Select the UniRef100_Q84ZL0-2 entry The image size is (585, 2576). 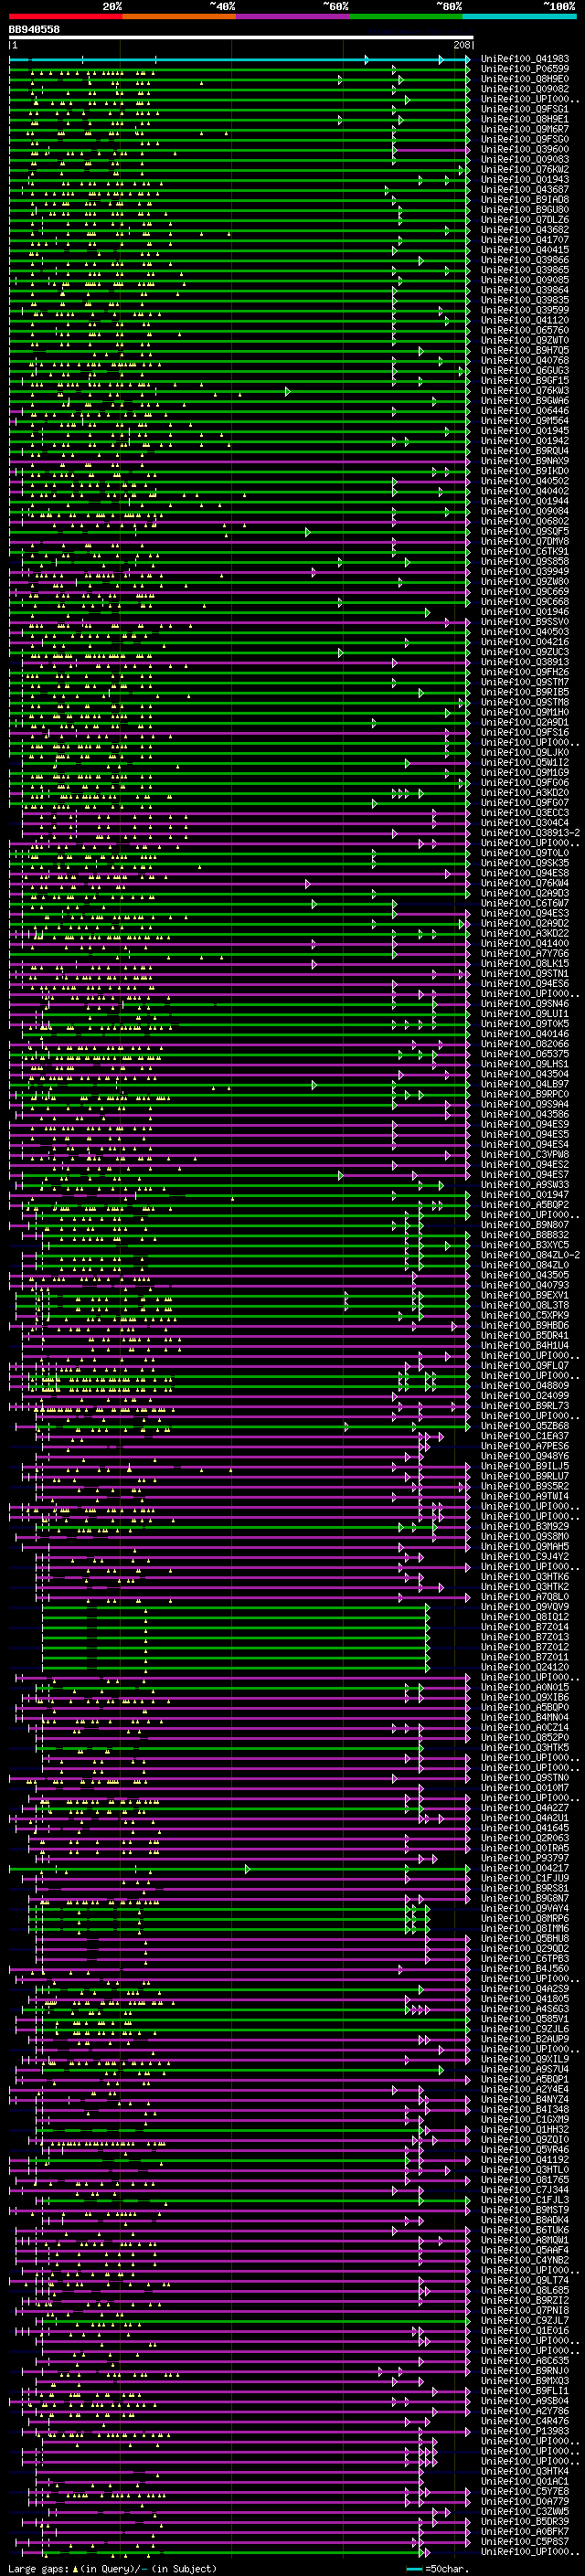[531, 1255]
